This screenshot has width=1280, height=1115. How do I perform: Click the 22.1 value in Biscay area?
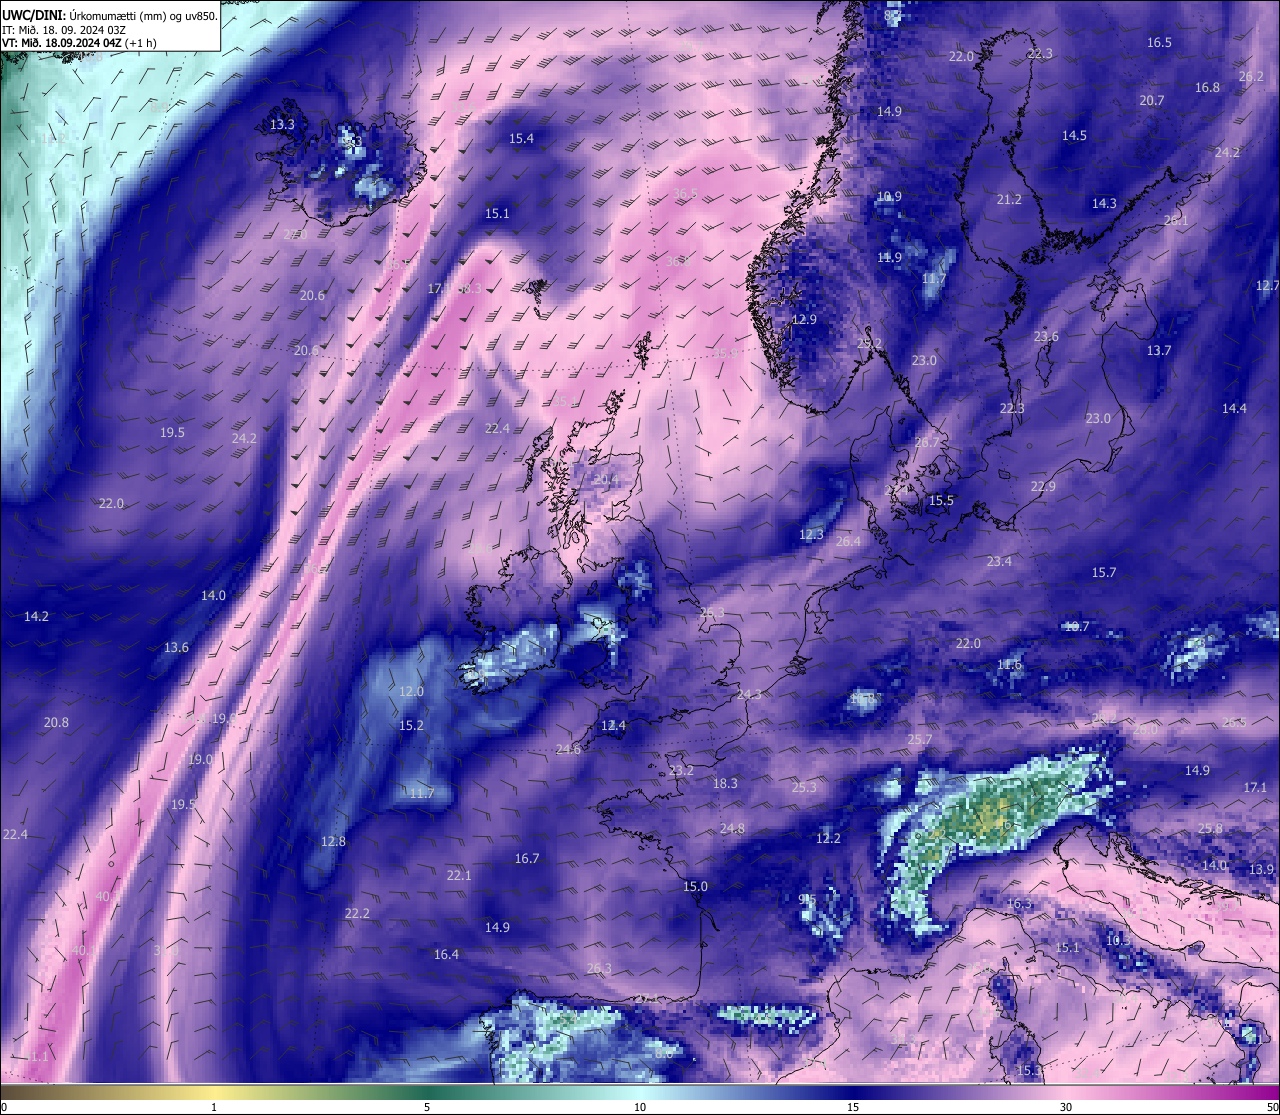pyautogui.click(x=459, y=876)
